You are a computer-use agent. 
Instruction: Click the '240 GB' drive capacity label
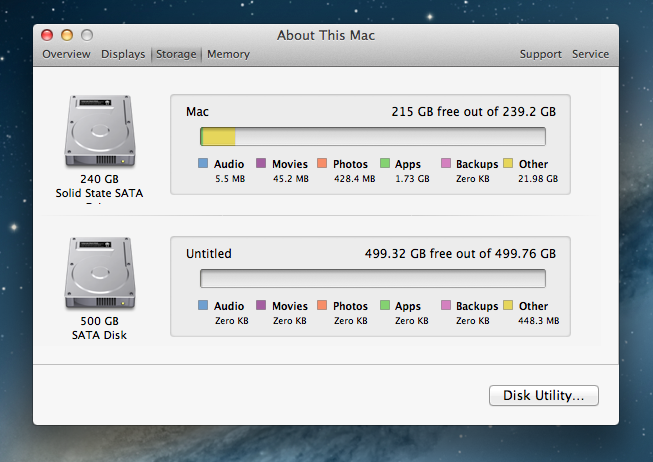tap(100, 179)
